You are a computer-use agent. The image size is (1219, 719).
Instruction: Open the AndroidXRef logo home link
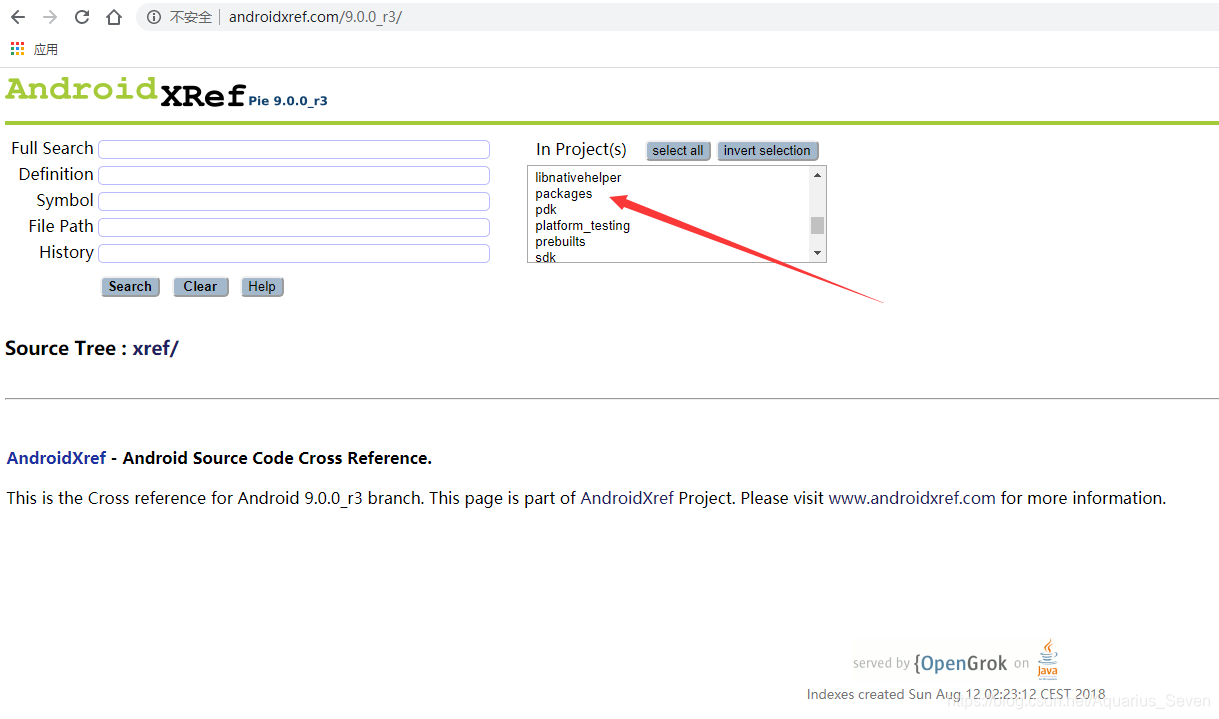[x=126, y=91]
